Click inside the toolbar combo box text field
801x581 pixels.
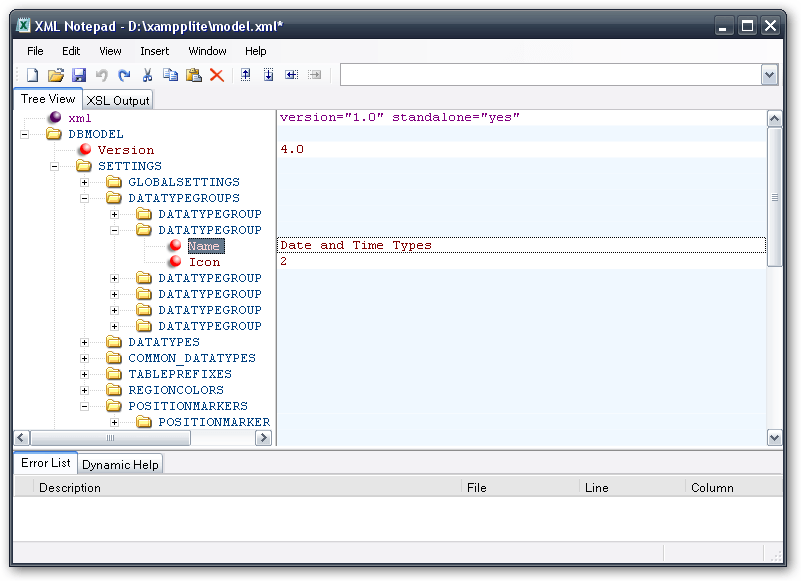[551, 75]
